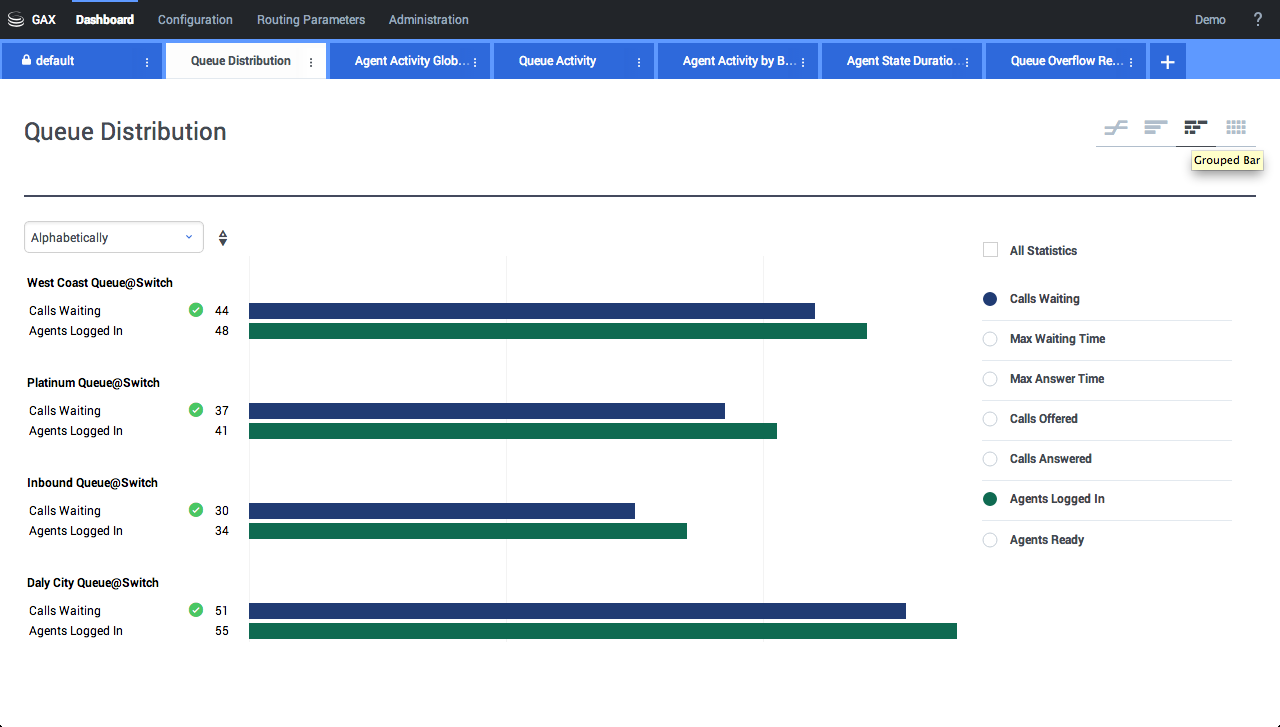Select the line chart view icon

click(1115, 127)
